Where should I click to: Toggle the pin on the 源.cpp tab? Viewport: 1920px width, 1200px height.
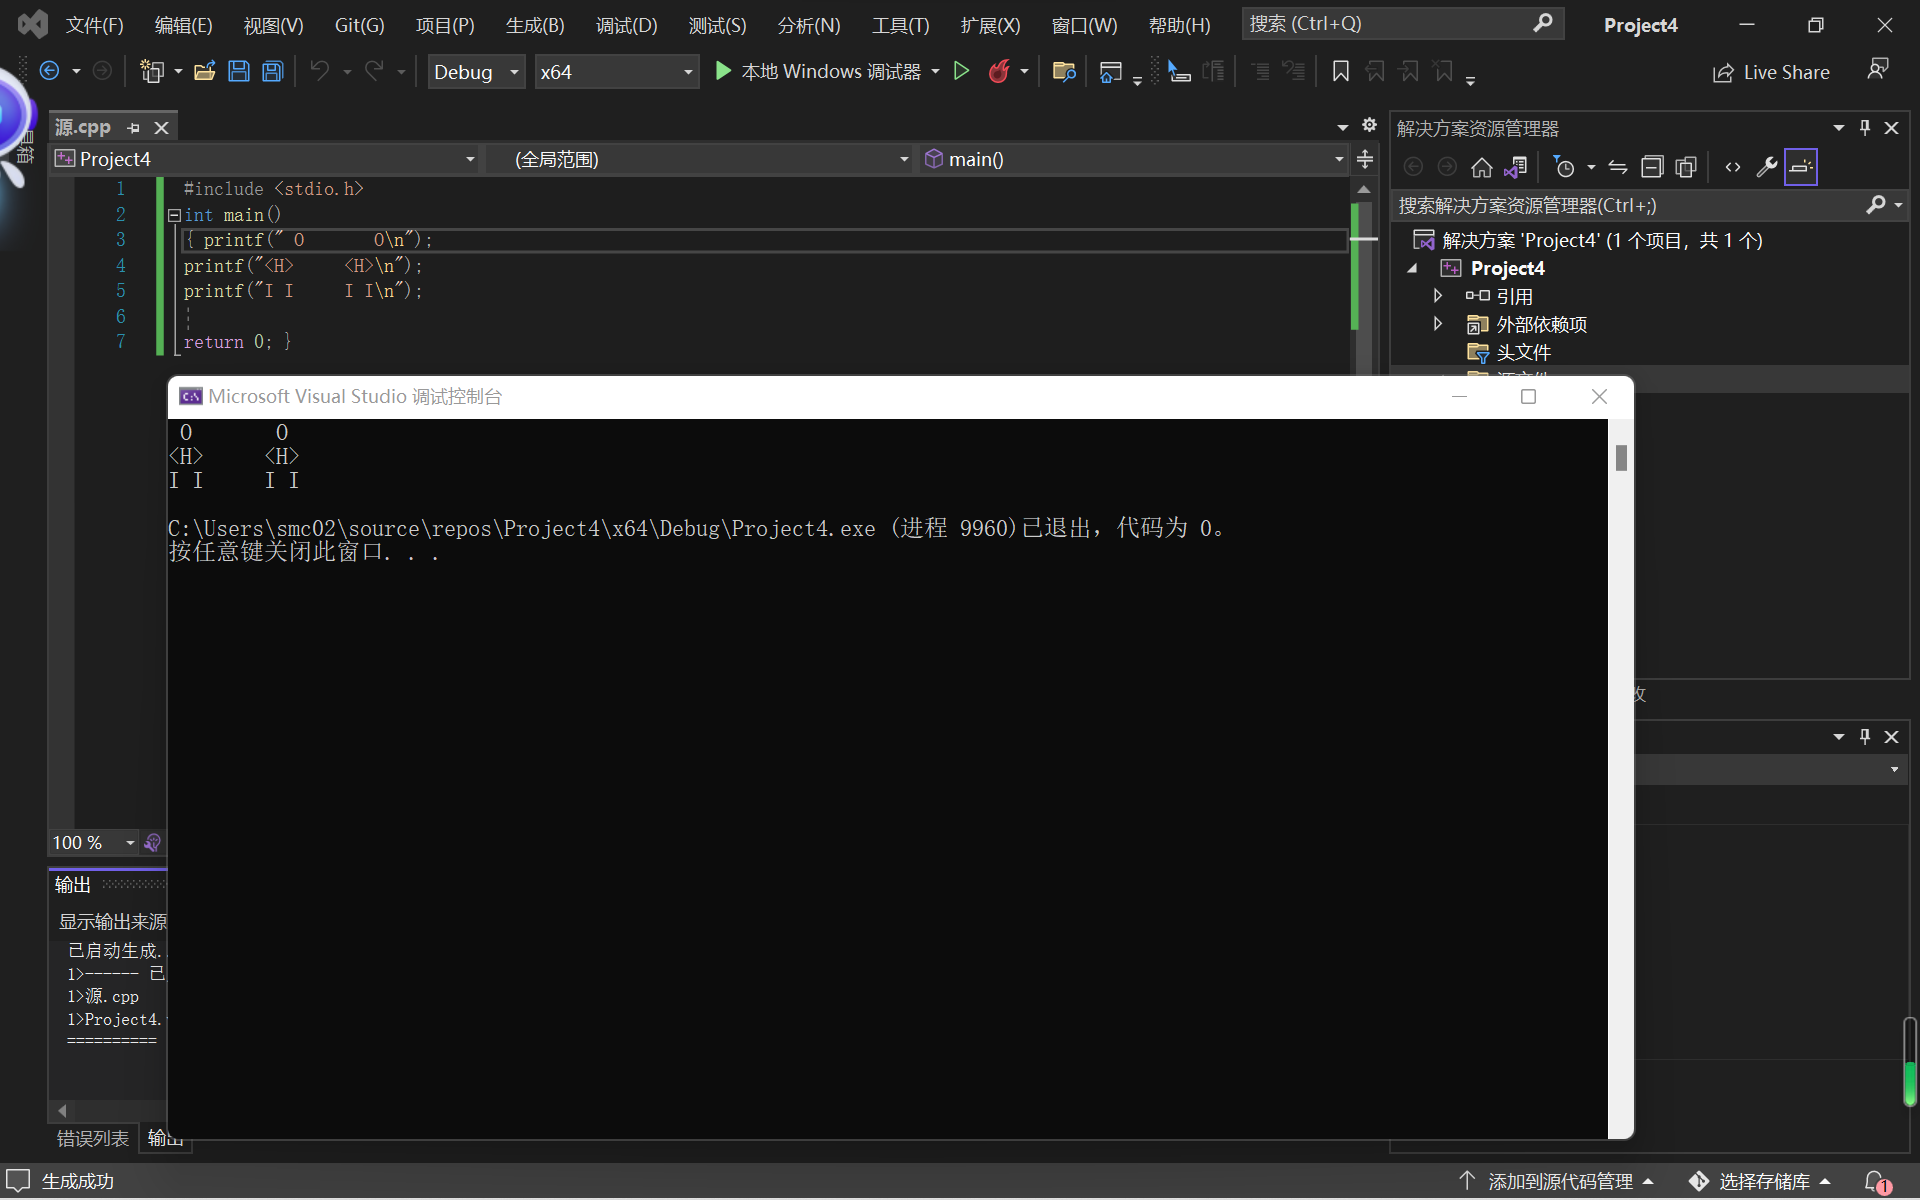point(134,128)
